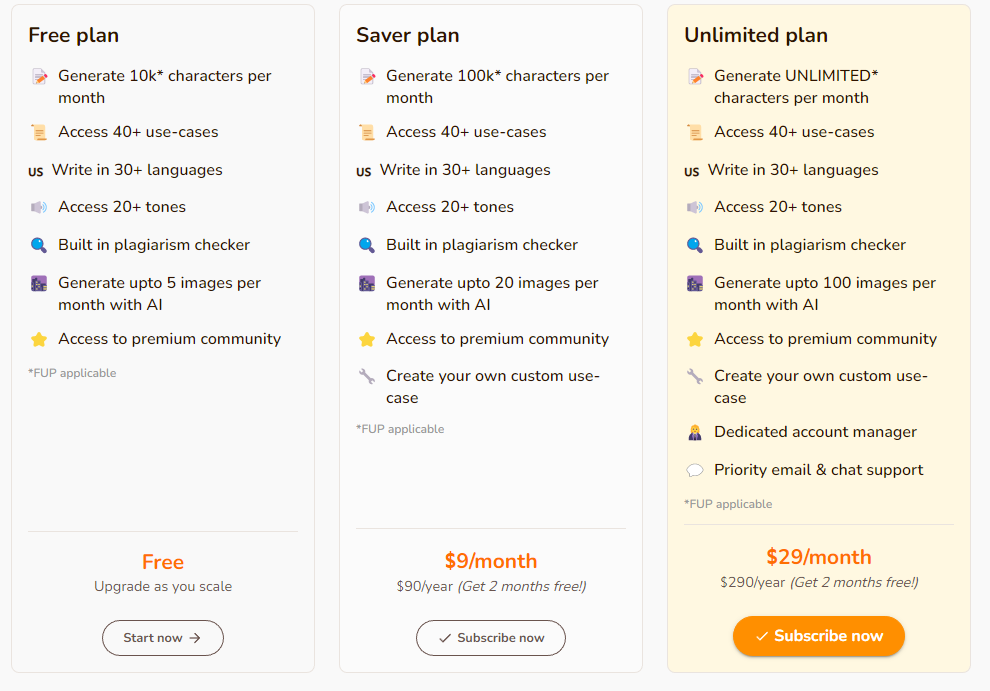This screenshot has width=990, height=691.
Task: Click the pencil-note icon in Free plan
Action: [39, 77]
